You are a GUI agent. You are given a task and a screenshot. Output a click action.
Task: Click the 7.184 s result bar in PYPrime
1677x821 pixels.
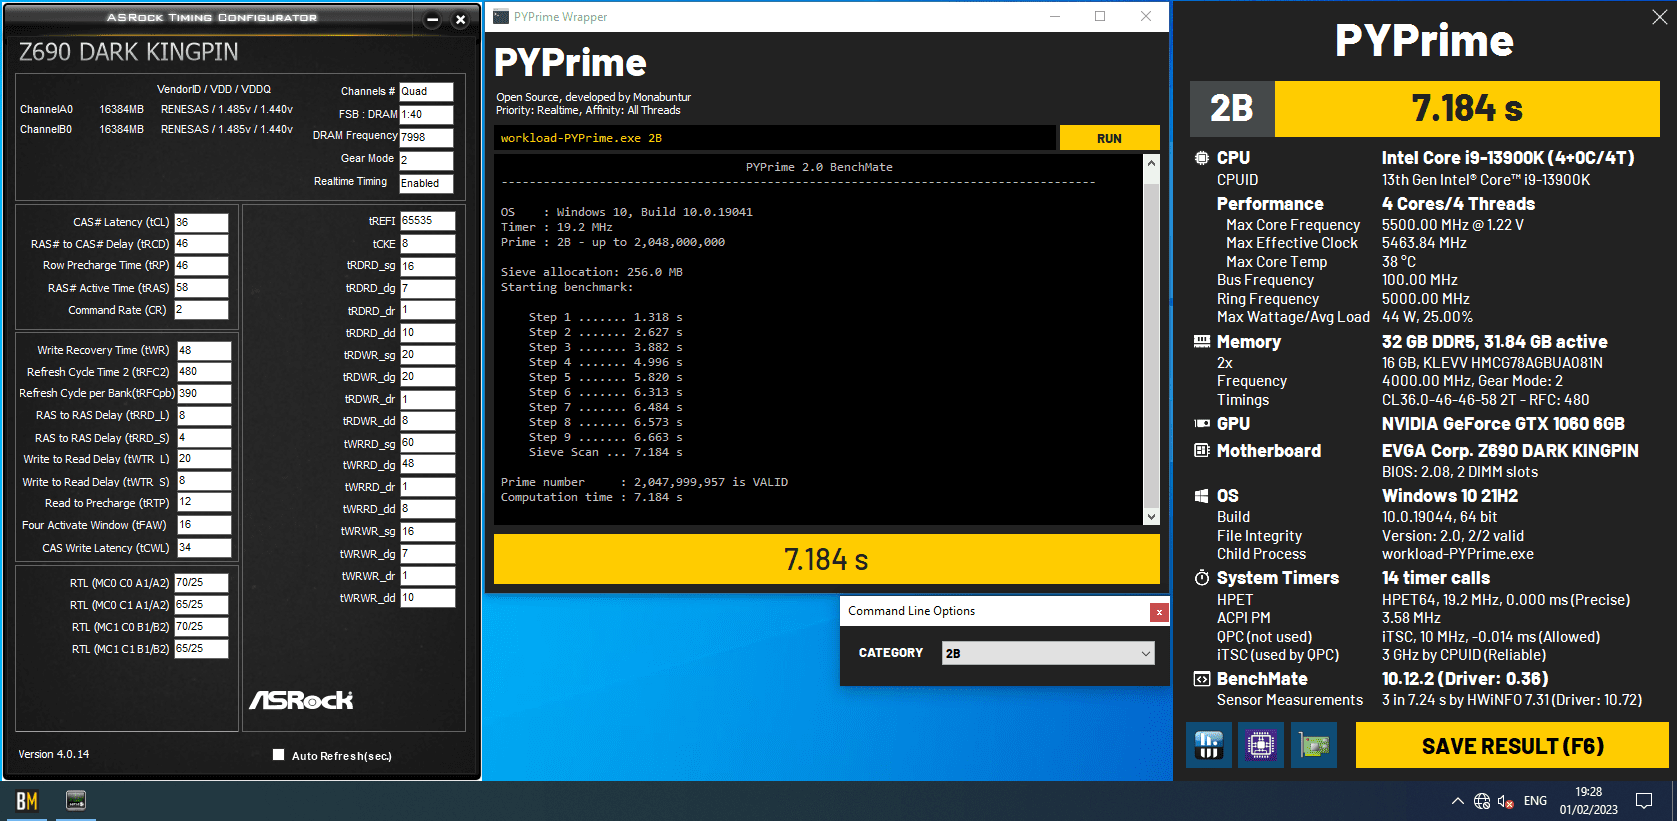(826, 559)
